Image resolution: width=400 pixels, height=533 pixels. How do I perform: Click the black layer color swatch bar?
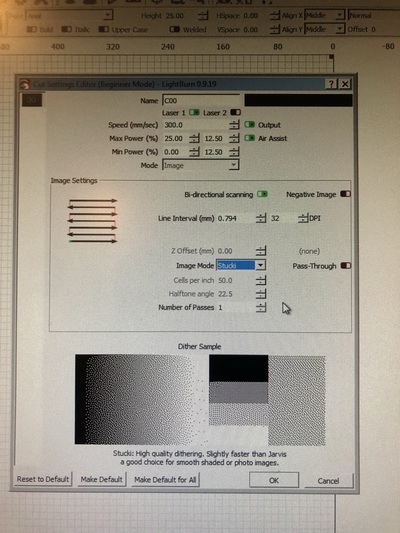tap(298, 100)
